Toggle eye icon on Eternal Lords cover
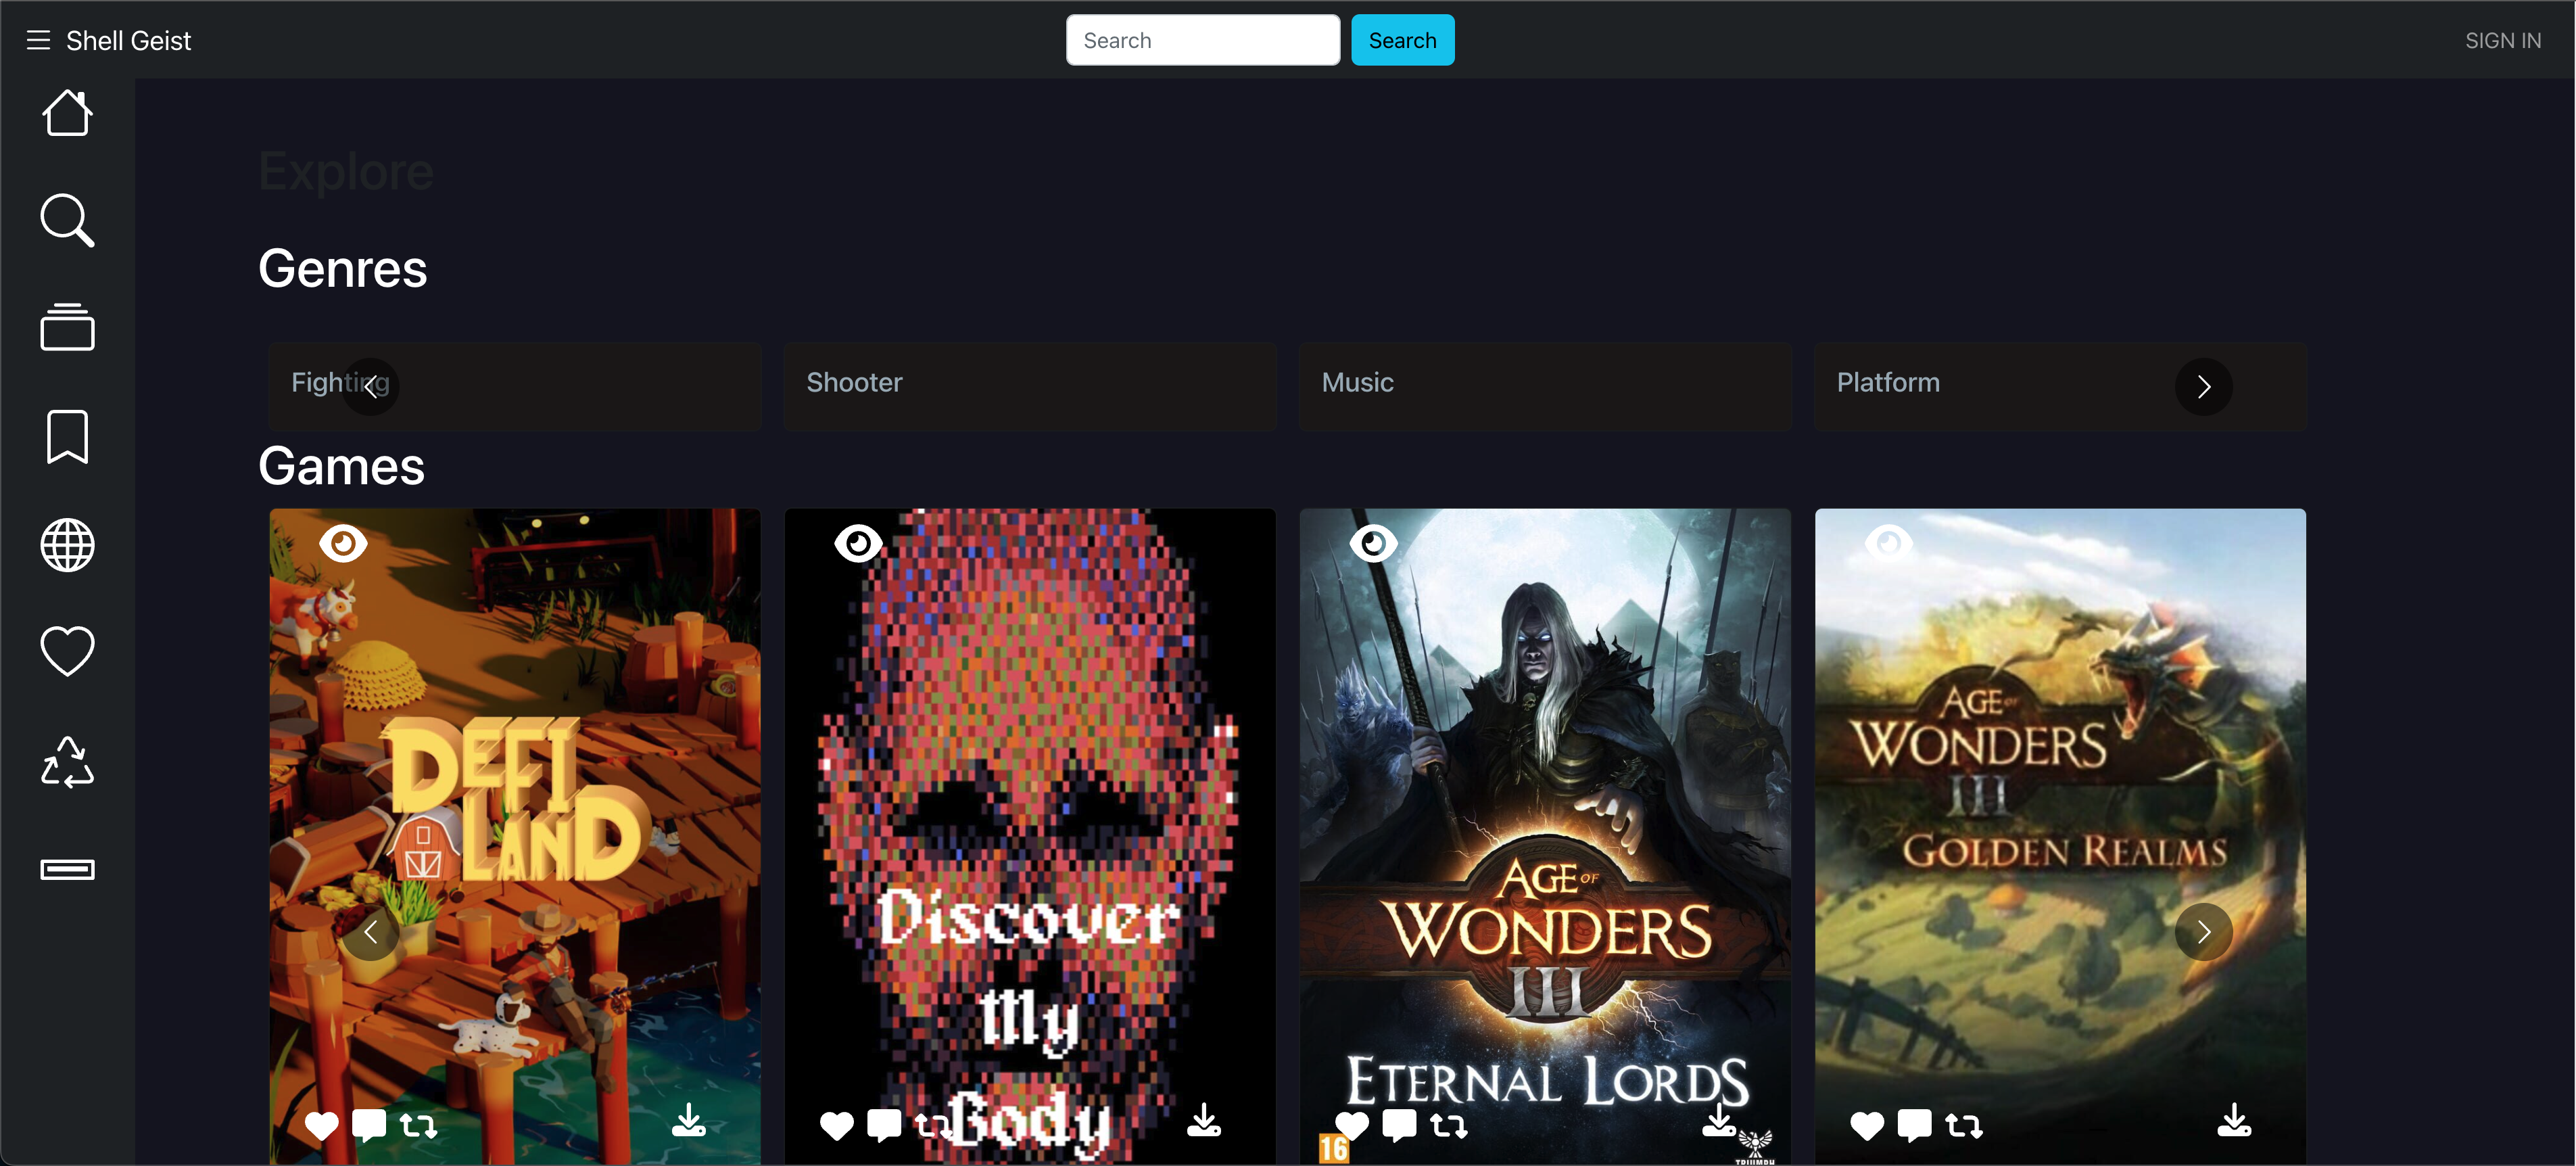The width and height of the screenshot is (2576, 1166). [x=1373, y=543]
